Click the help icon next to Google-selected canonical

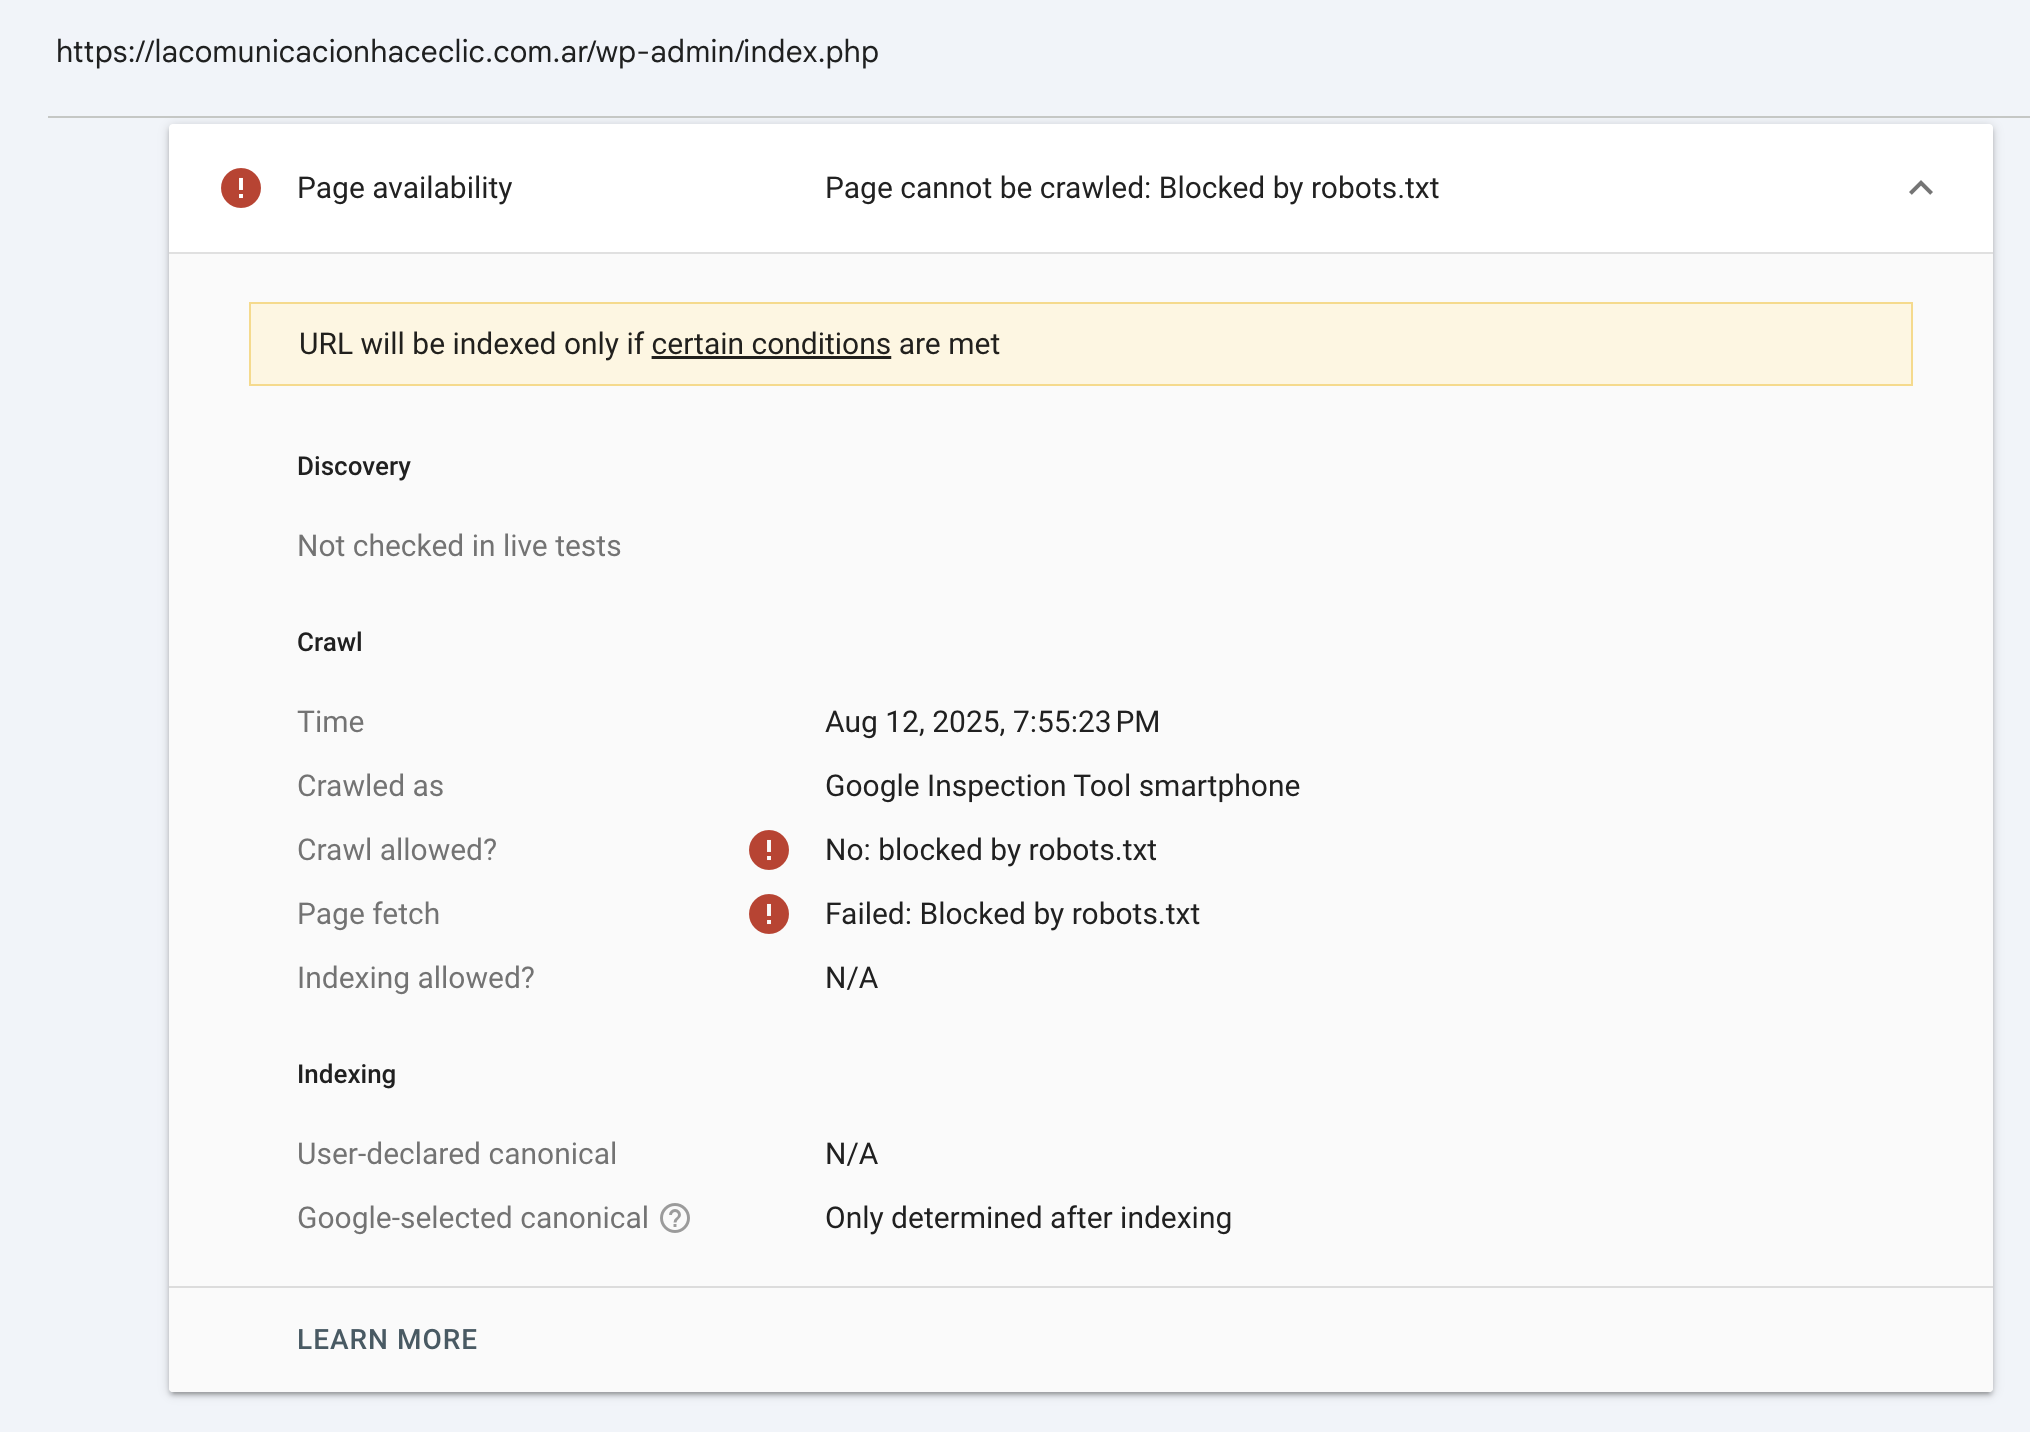click(675, 1218)
